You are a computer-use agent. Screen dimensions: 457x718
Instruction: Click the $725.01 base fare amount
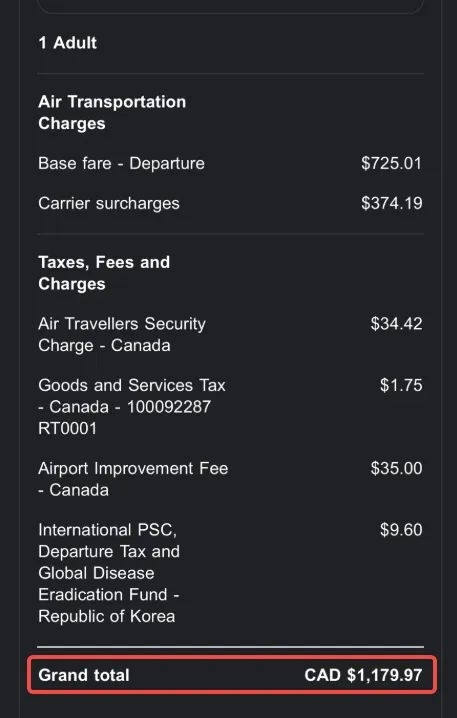pos(392,163)
